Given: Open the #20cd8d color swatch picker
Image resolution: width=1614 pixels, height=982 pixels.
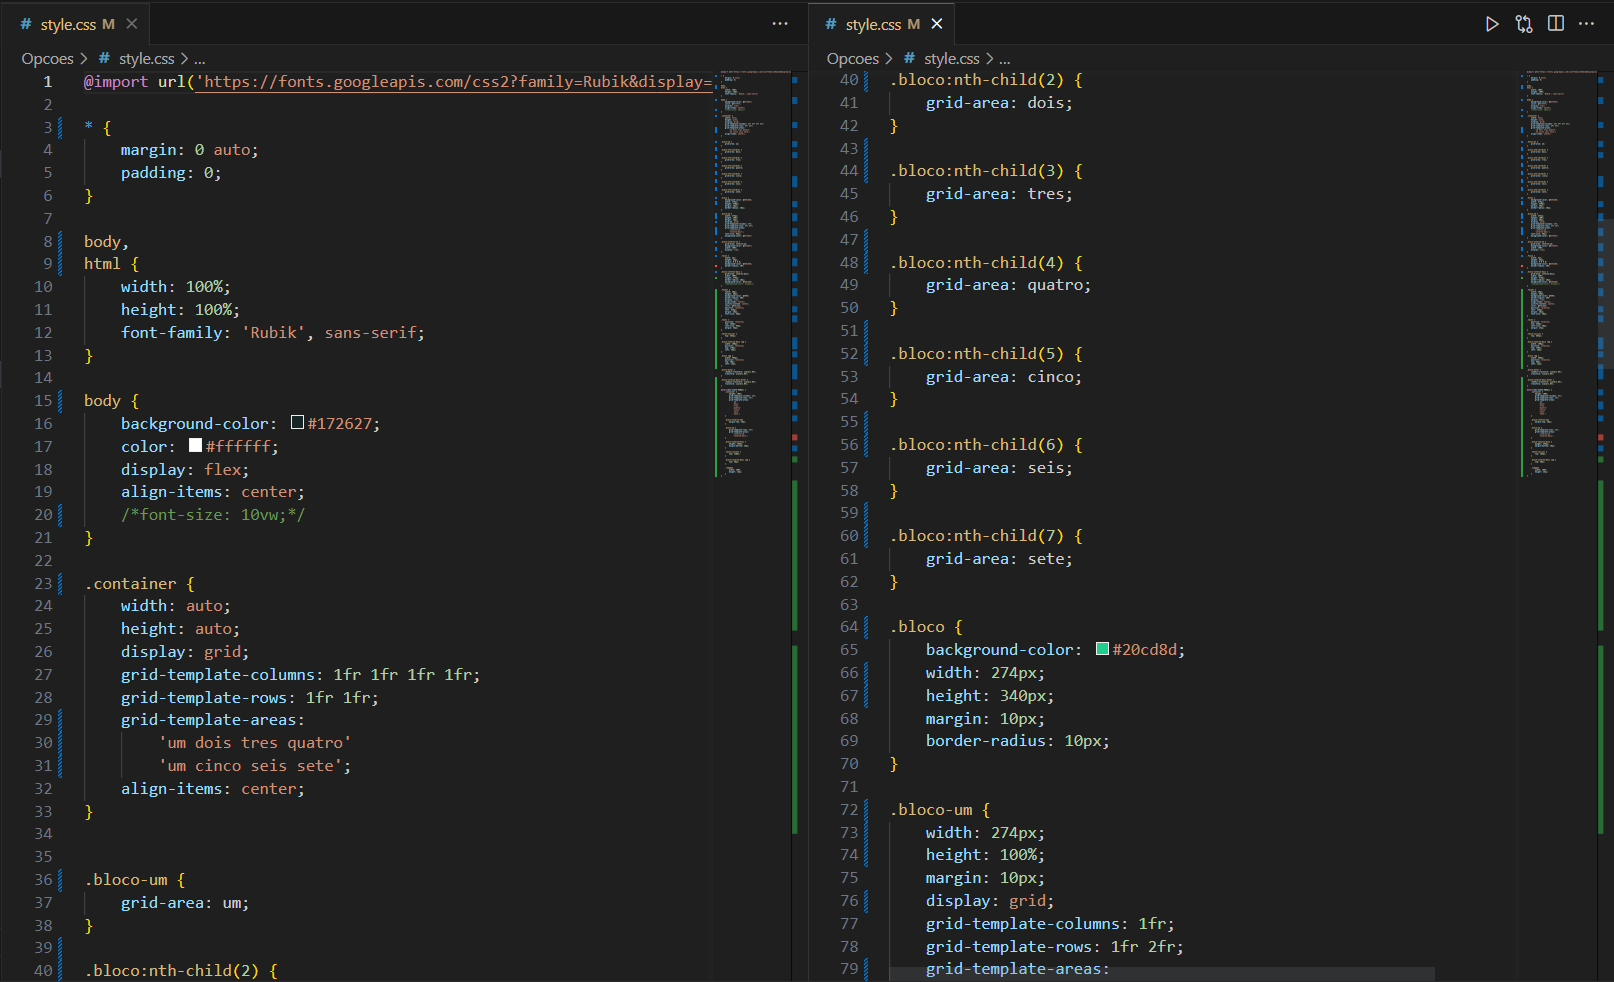Looking at the screenshot, I should tap(1102, 649).
